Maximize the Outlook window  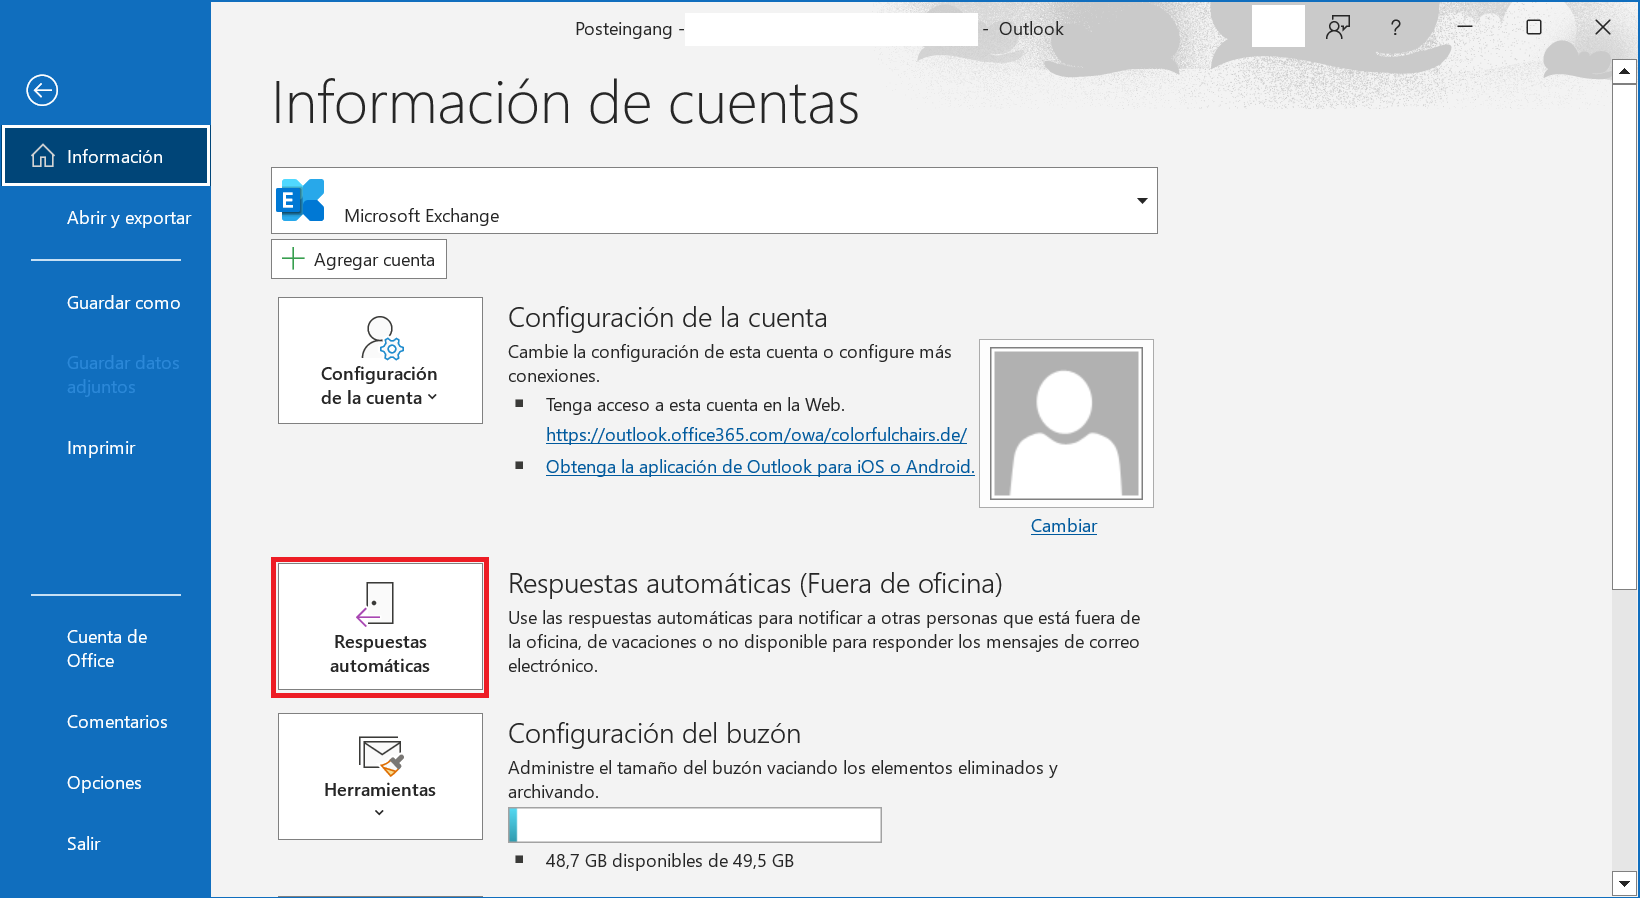(1534, 27)
